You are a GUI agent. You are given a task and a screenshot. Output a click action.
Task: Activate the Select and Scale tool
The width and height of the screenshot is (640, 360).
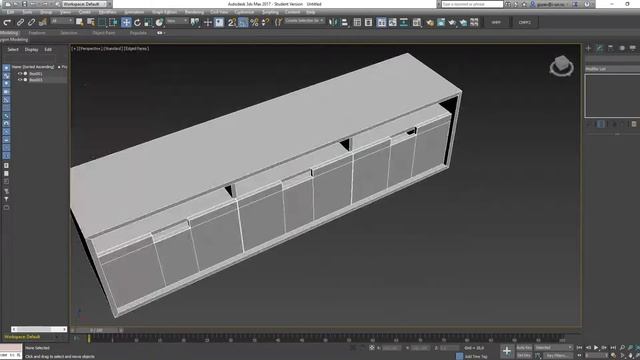coord(148,22)
